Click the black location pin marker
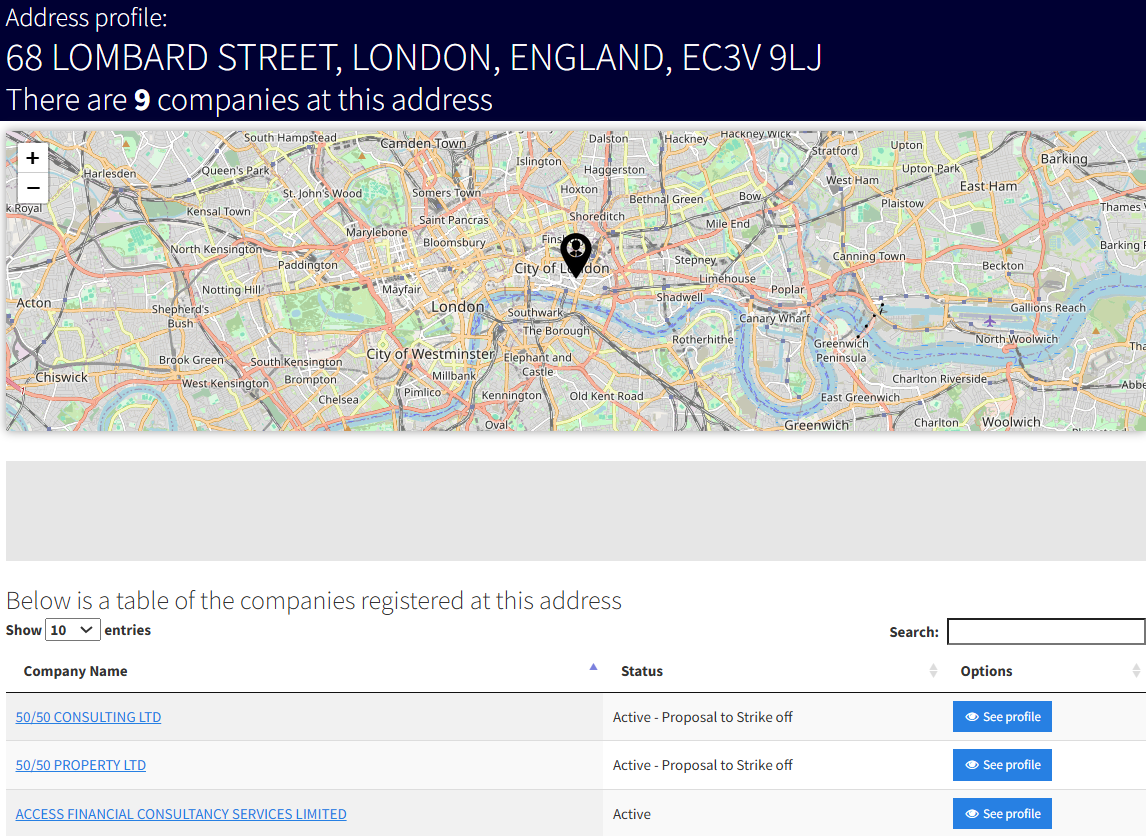The image size is (1146, 836). click(576, 252)
